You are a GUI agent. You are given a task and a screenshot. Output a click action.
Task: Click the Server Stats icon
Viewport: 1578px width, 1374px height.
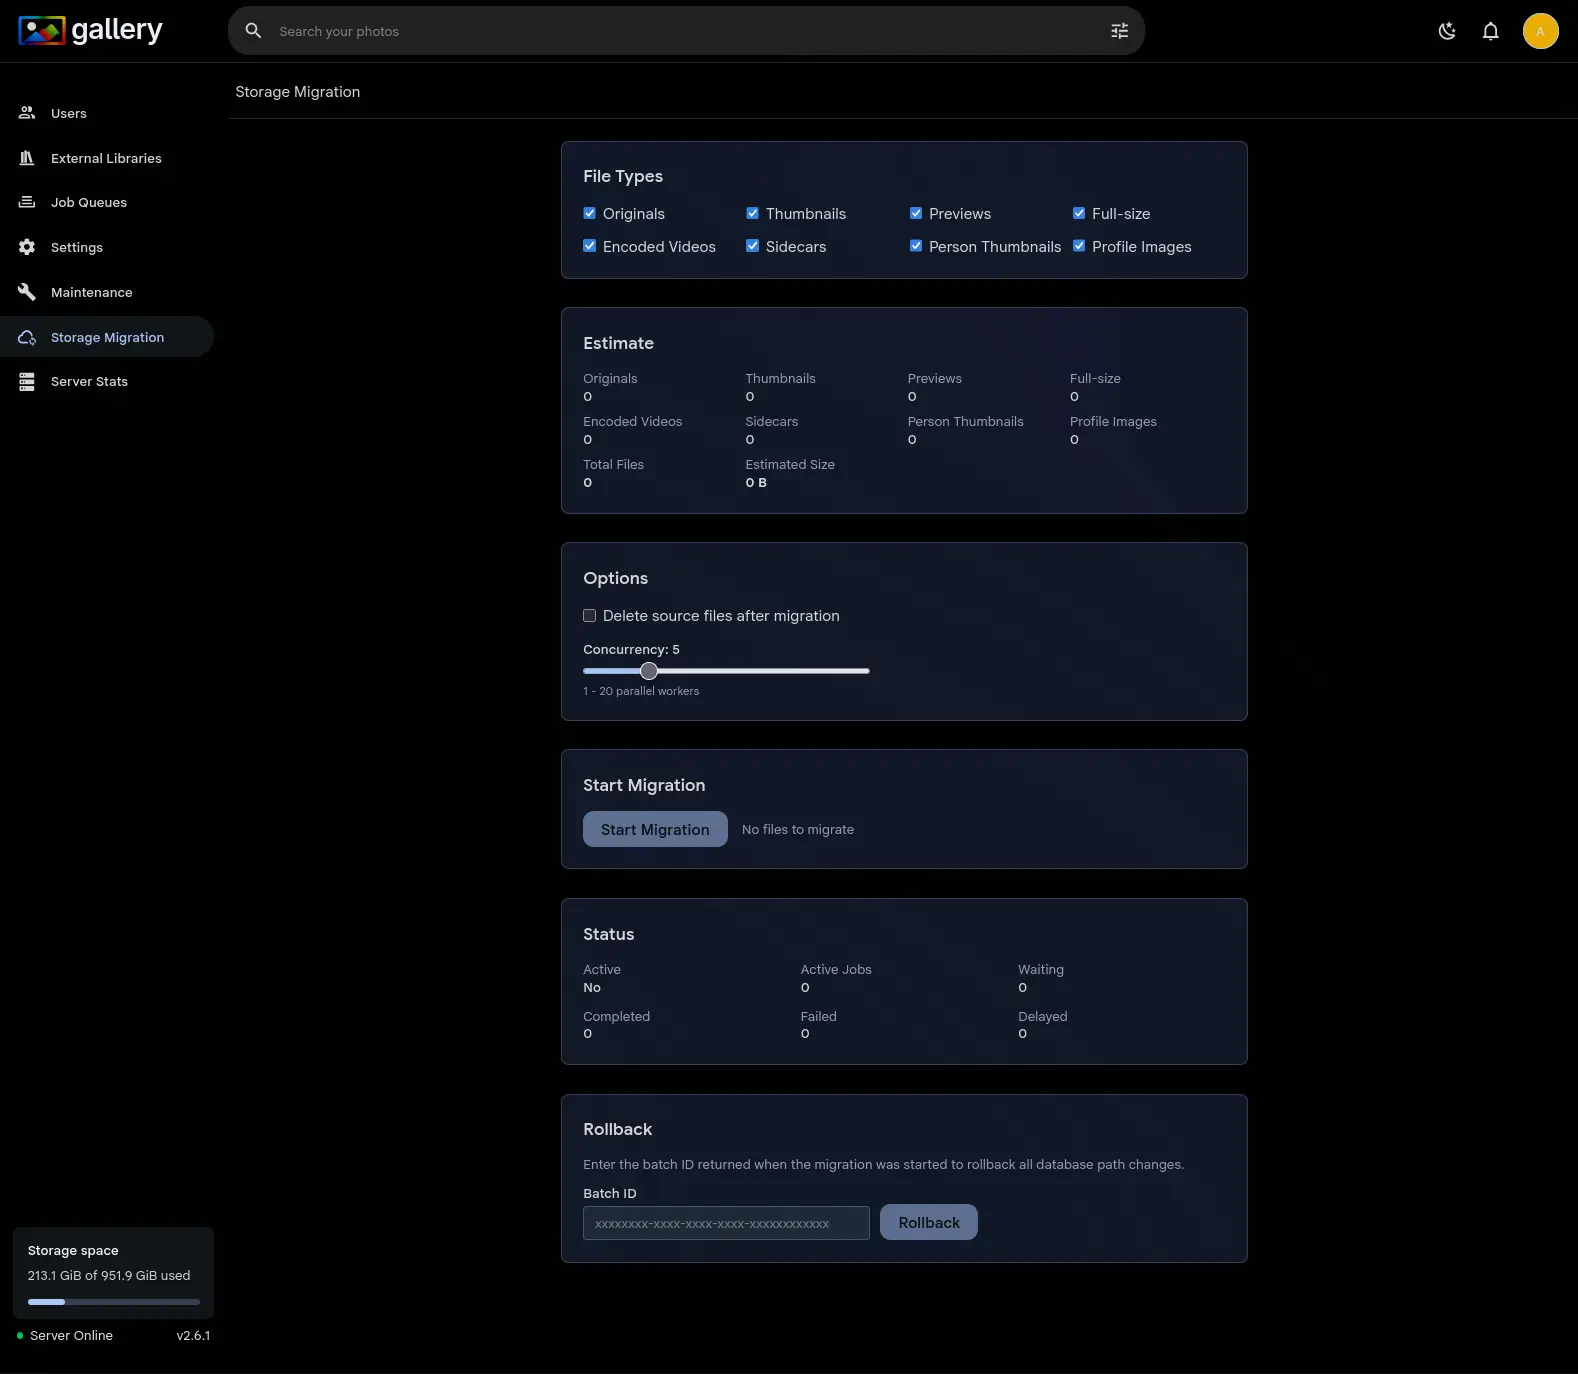coord(27,381)
